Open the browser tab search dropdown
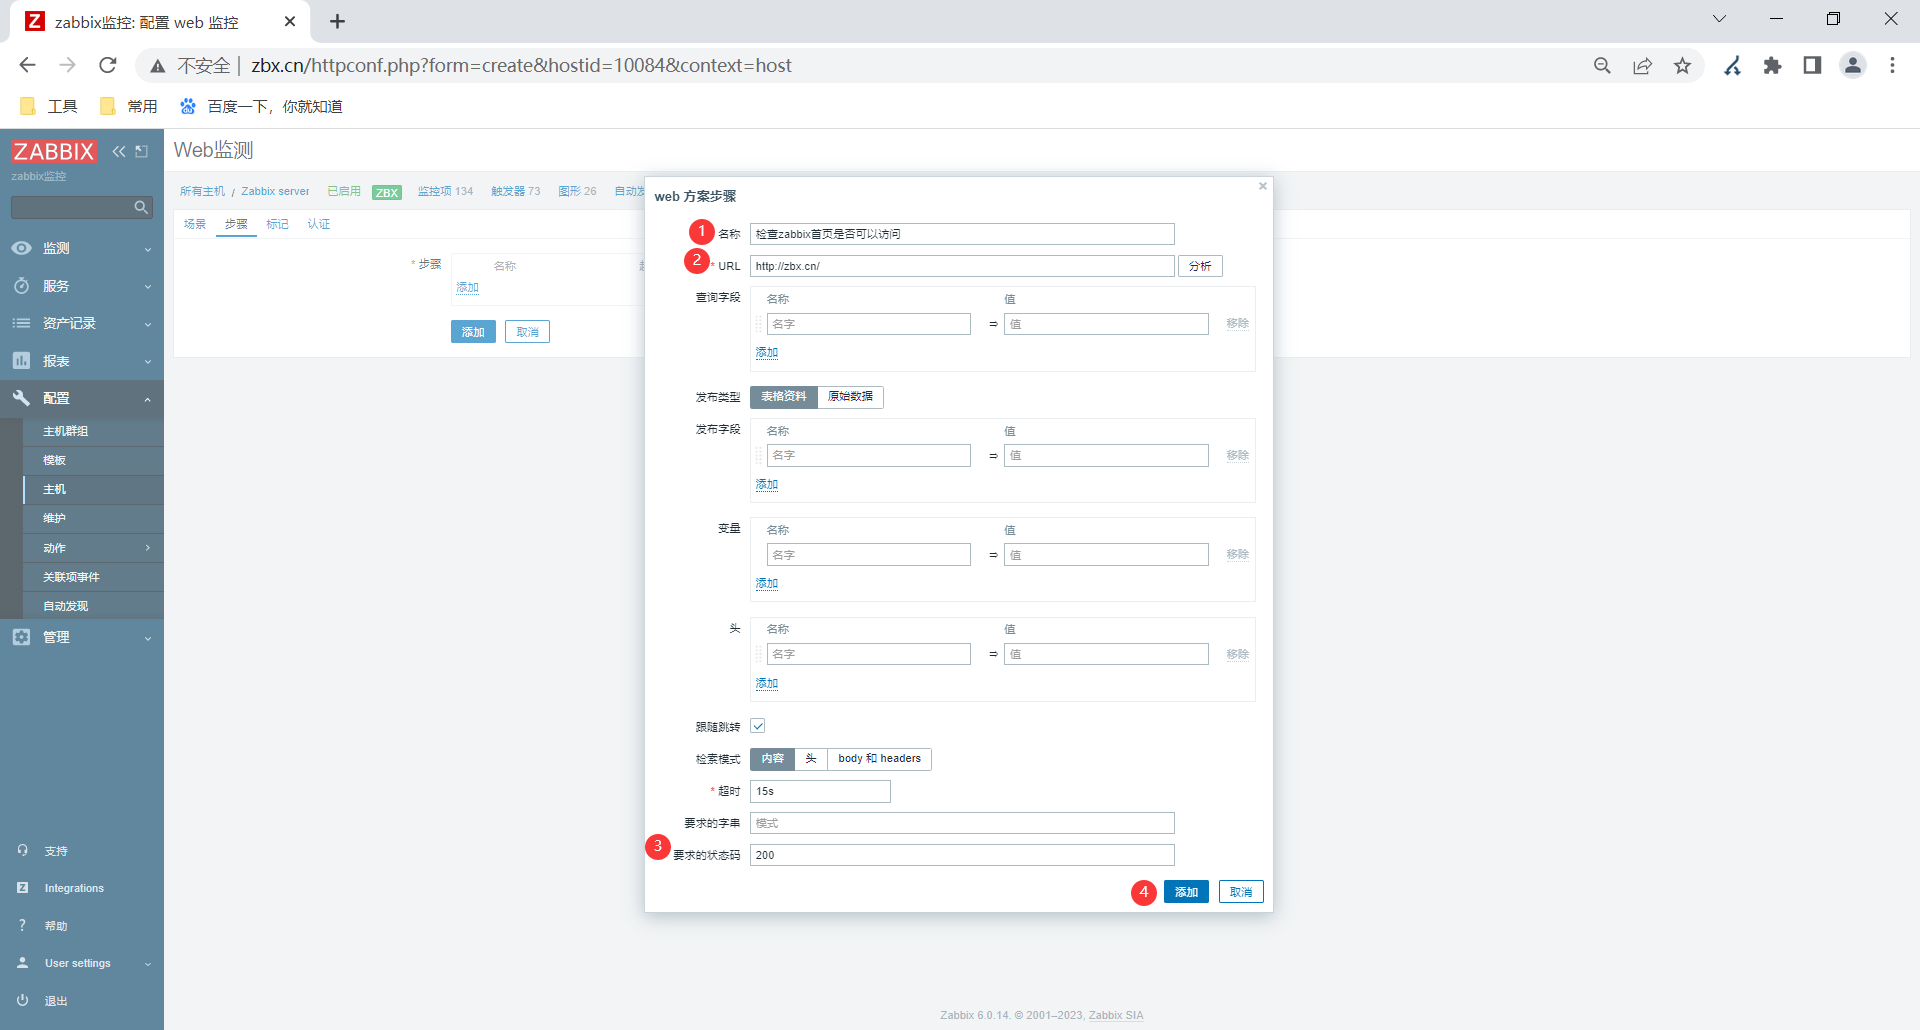 [x=1719, y=19]
